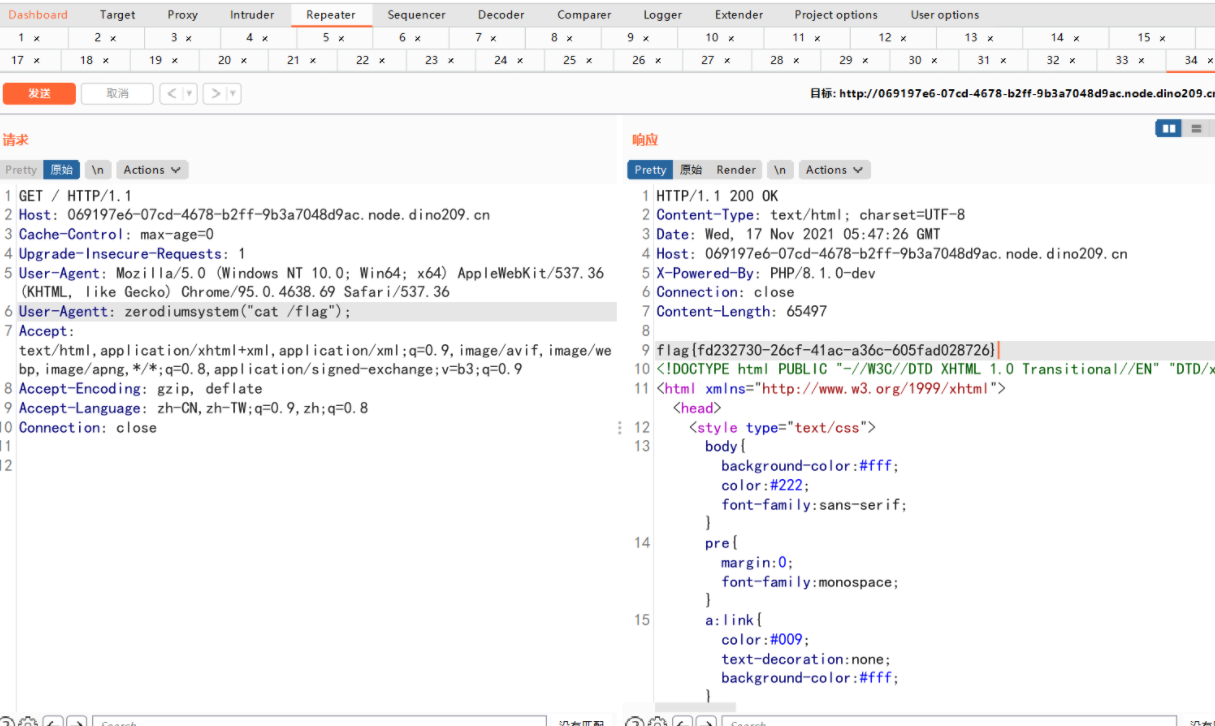
Task: Expand back history dropdown arrow
Action: [x=190, y=94]
